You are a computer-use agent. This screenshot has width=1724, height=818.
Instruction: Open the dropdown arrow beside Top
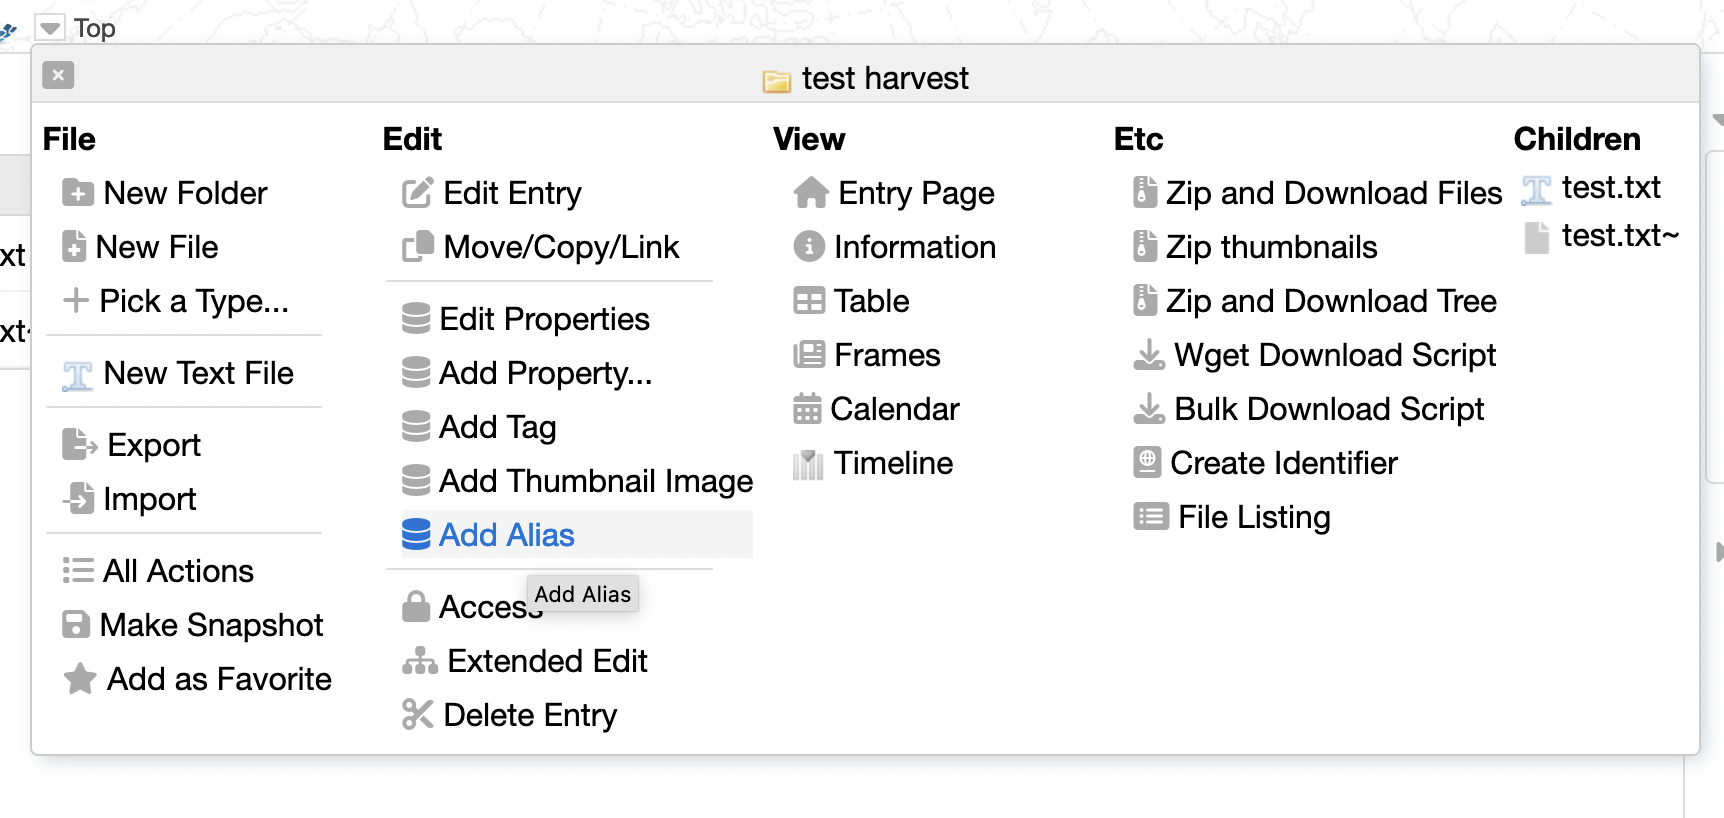pos(50,28)
